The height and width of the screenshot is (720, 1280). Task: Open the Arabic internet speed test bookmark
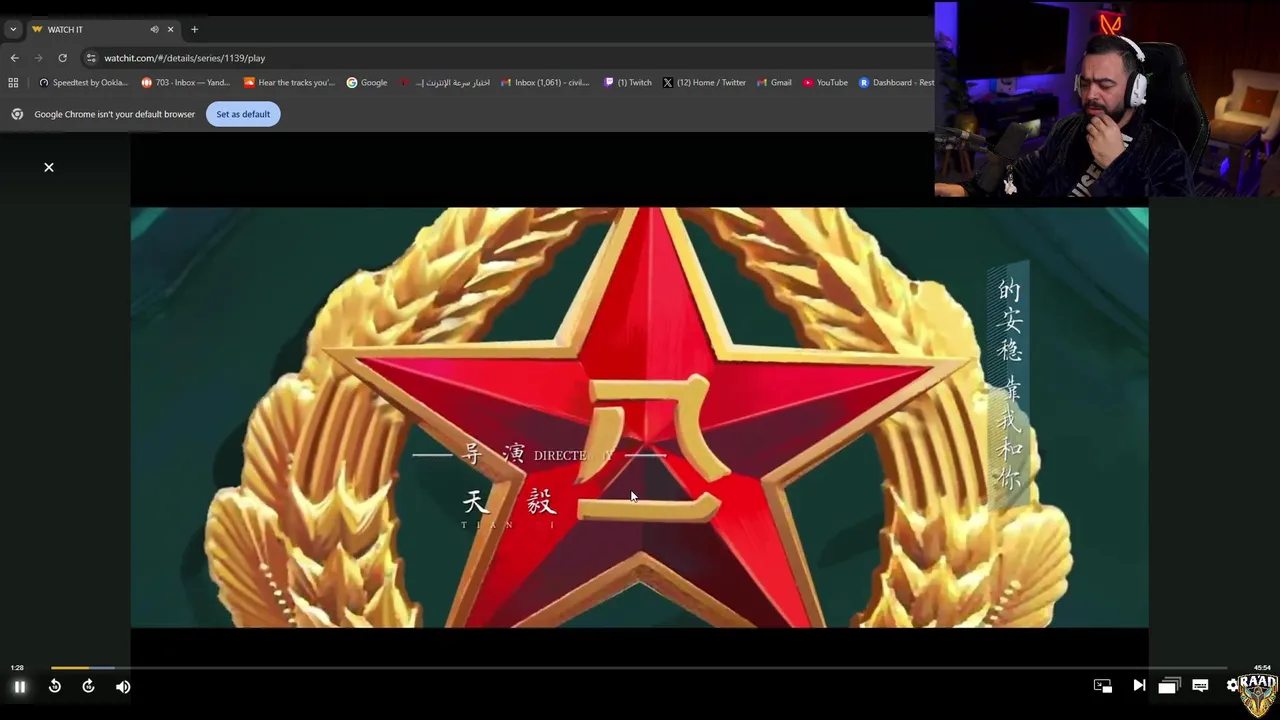click(x=445, y=83)
